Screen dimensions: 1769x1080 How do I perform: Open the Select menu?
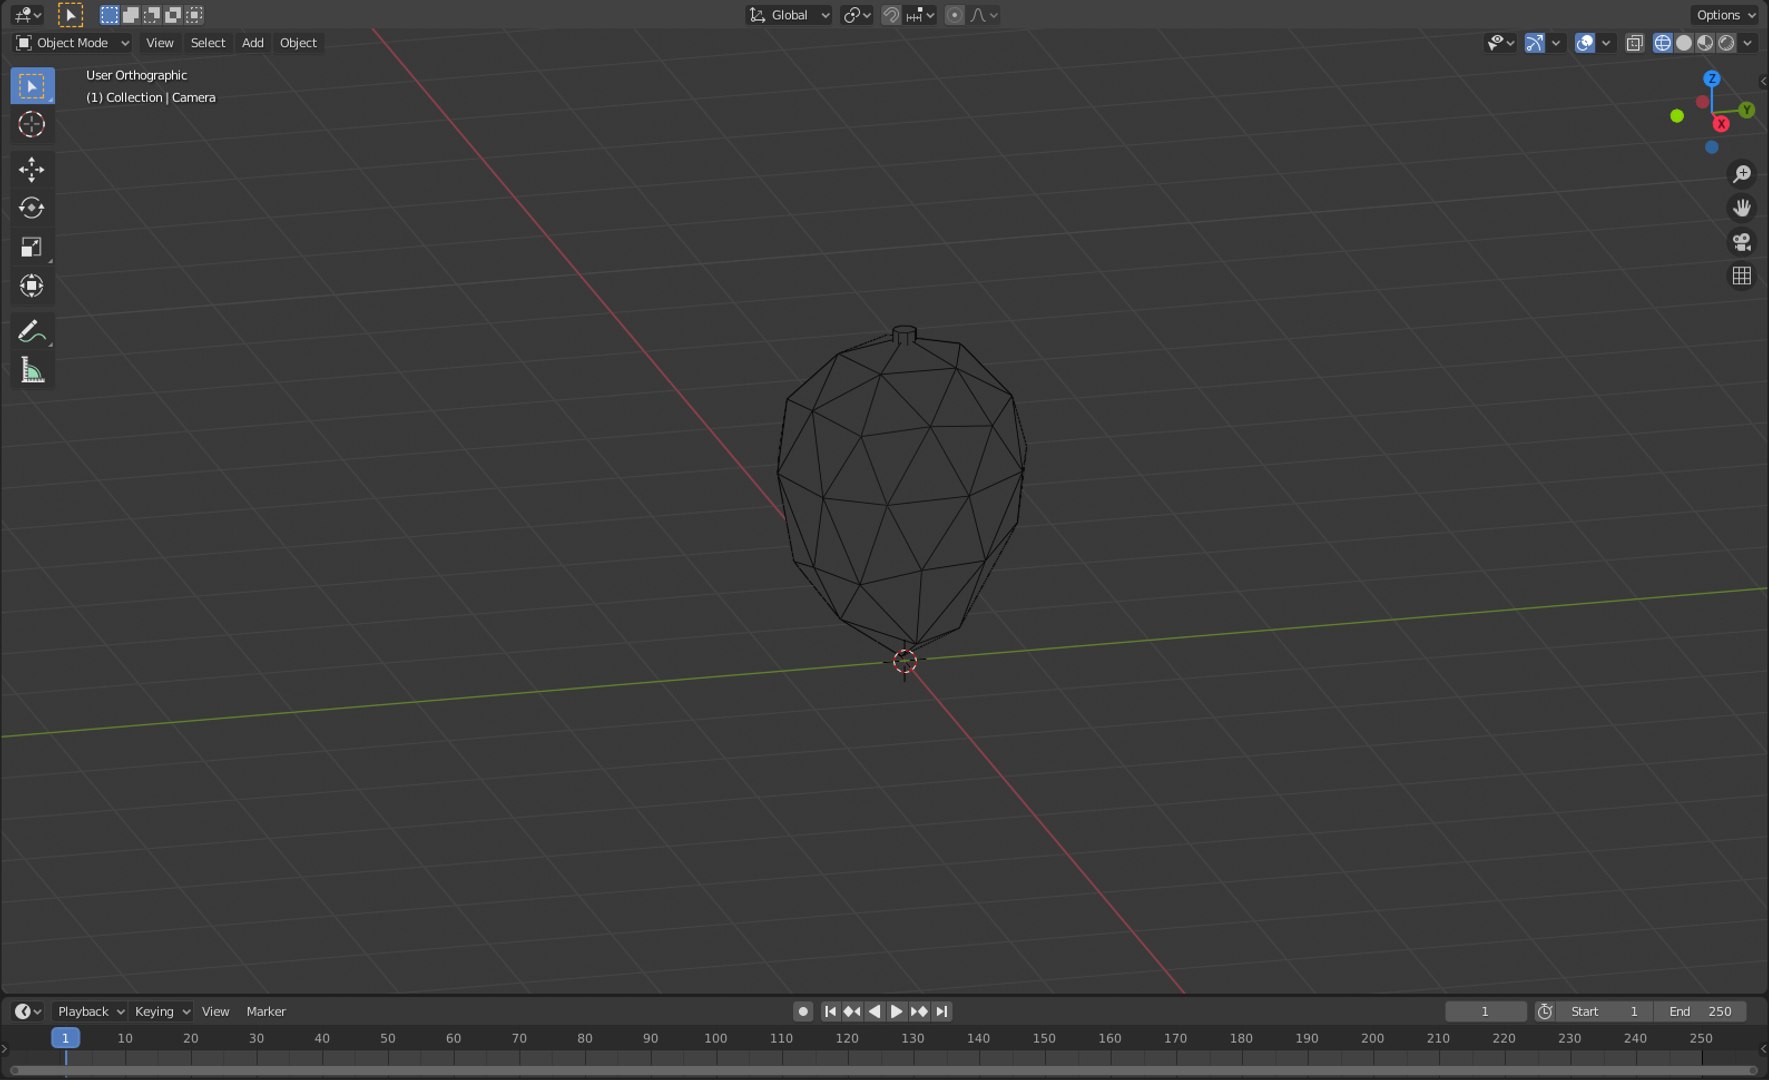[208, 43]
